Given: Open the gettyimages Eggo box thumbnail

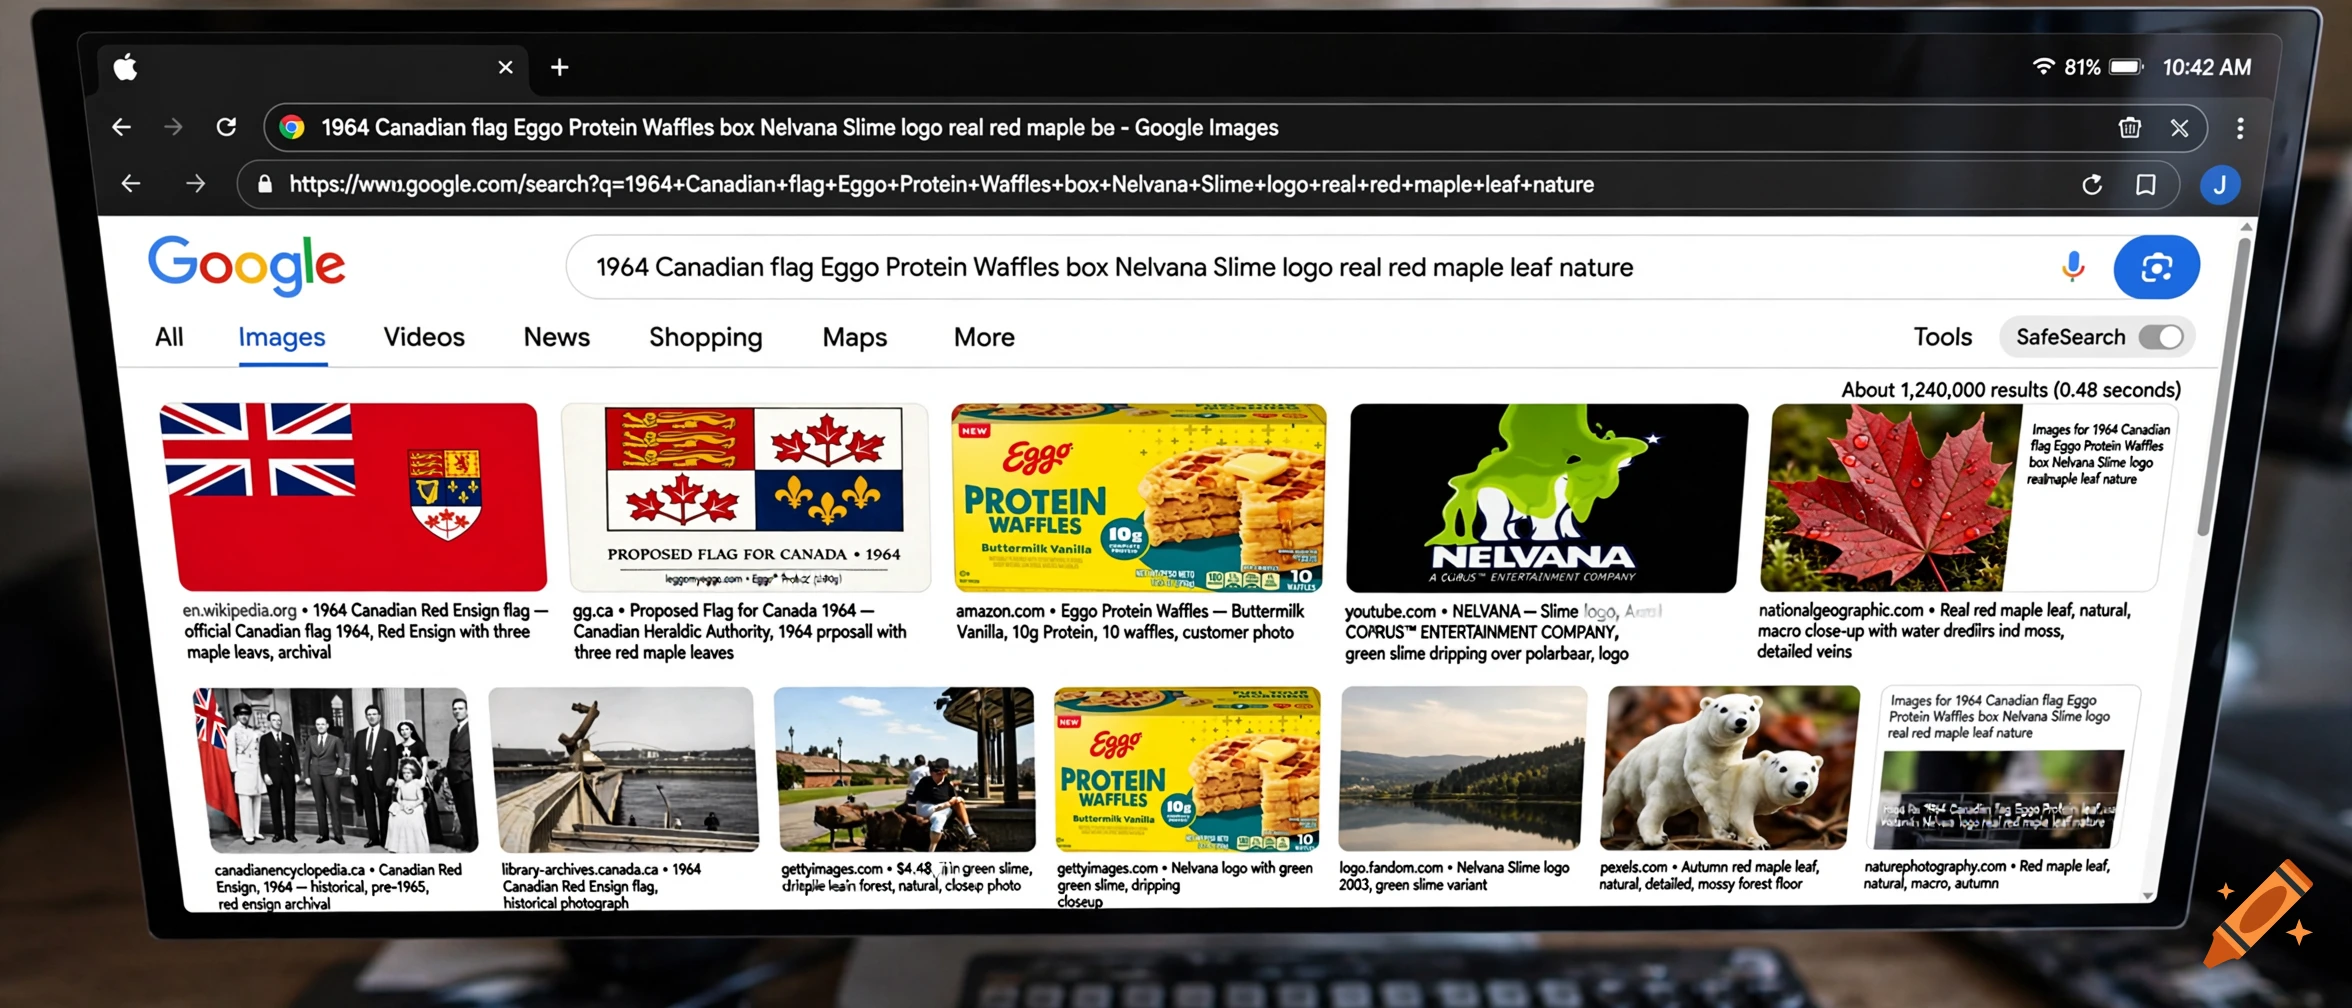Looking at the screenshot, I should click(x=1188, y=768).
